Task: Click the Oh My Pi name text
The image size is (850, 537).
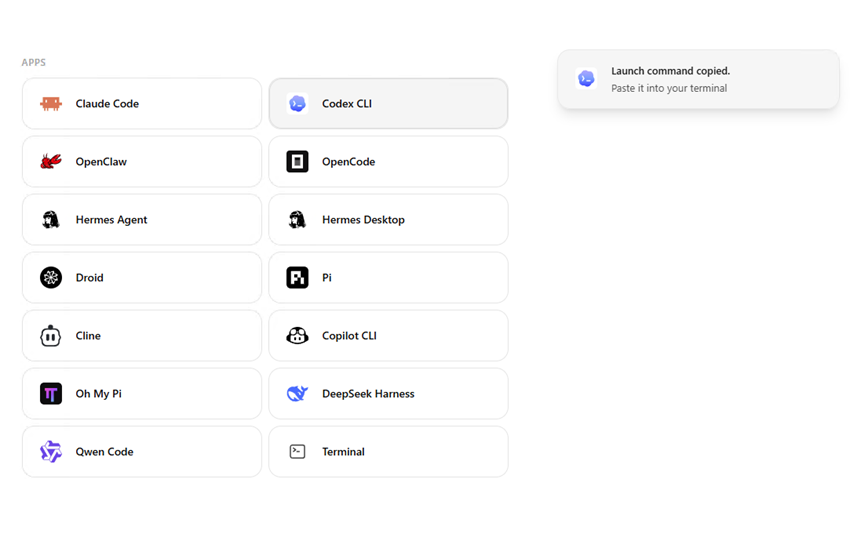Action: (x=99, y=393)
